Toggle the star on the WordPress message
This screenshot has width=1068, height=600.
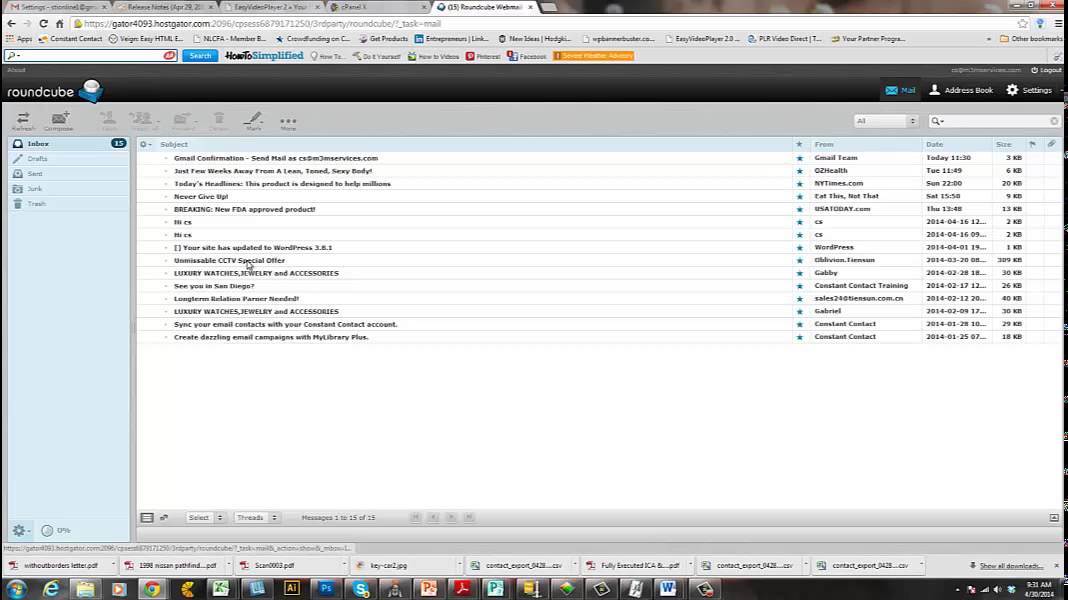point(800,248)
